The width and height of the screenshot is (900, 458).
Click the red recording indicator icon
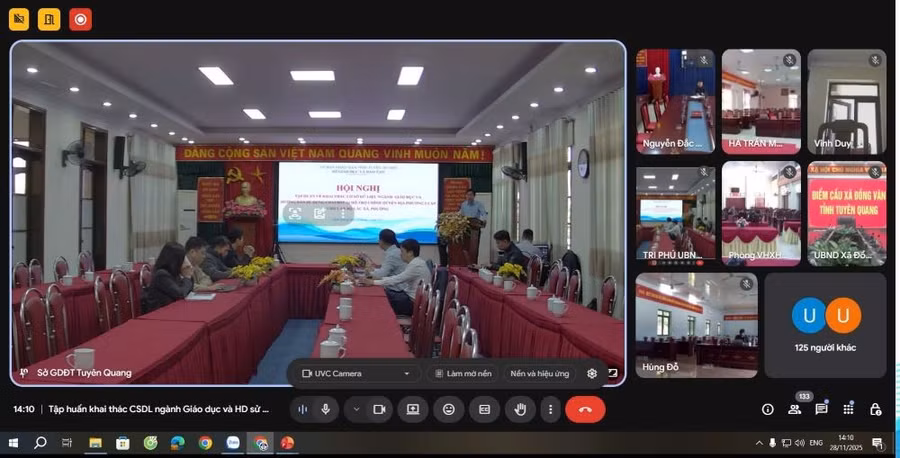point(81,18)
